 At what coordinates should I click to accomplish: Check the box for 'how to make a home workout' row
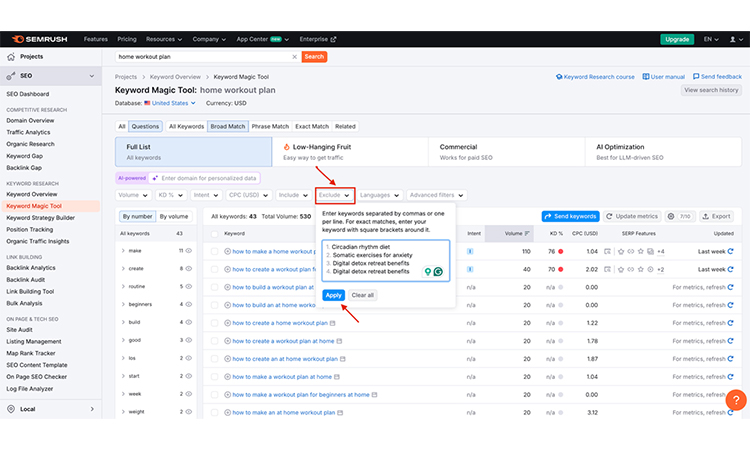tap(214, 251)
